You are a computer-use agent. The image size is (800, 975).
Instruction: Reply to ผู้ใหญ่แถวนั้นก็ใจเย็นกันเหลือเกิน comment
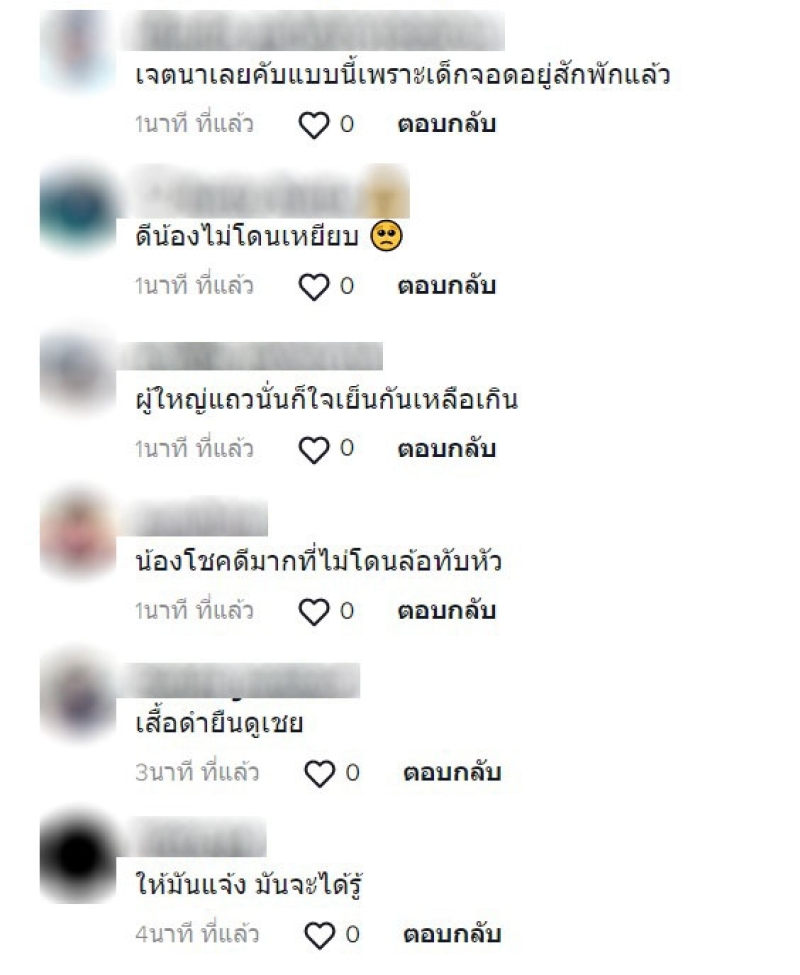[447, 448]
